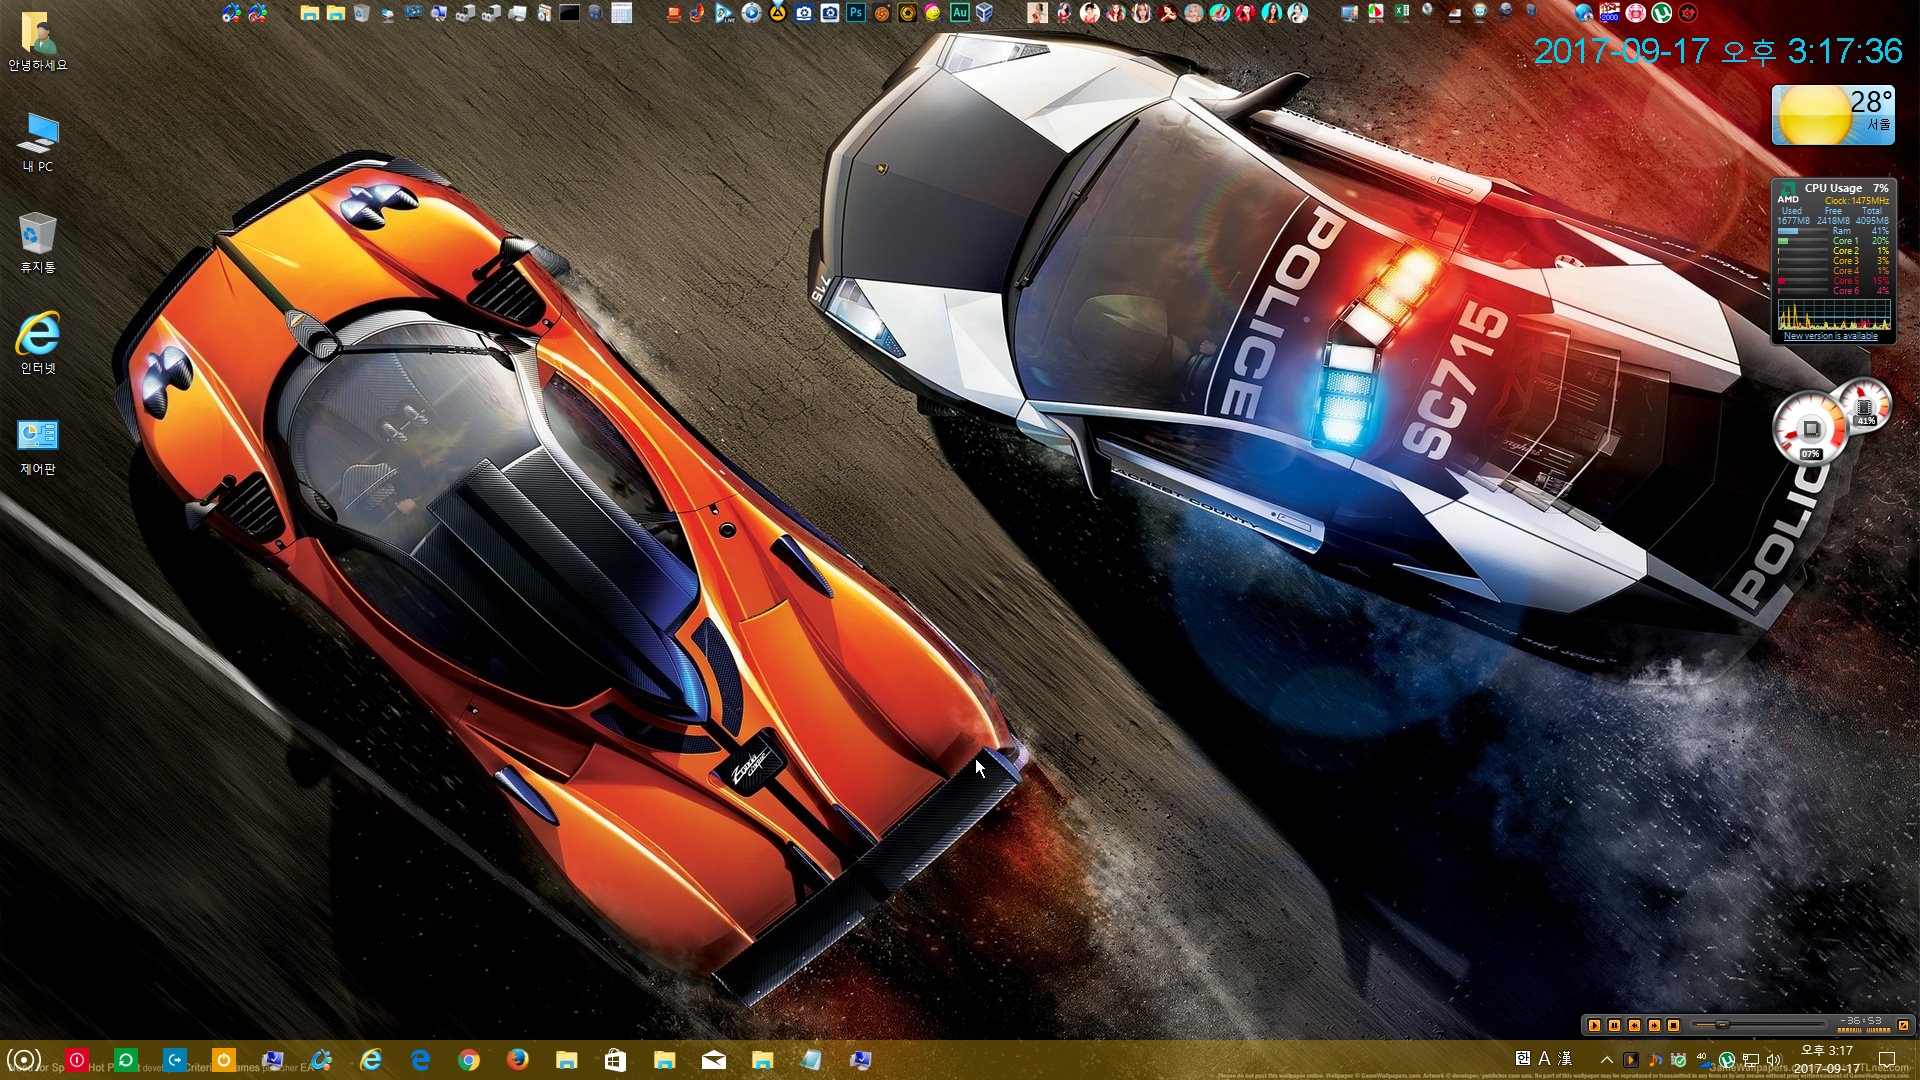
Task: Launch 인터넷 Internet Explorer desktop shortcut
Action: (38, 343)
